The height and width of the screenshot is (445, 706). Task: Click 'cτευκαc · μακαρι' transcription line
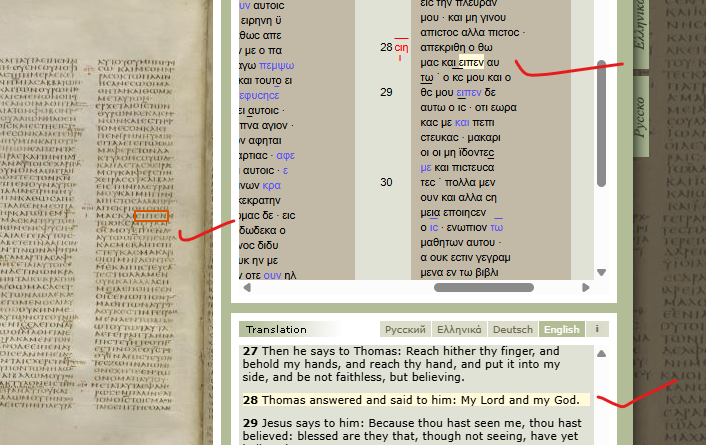460,137
